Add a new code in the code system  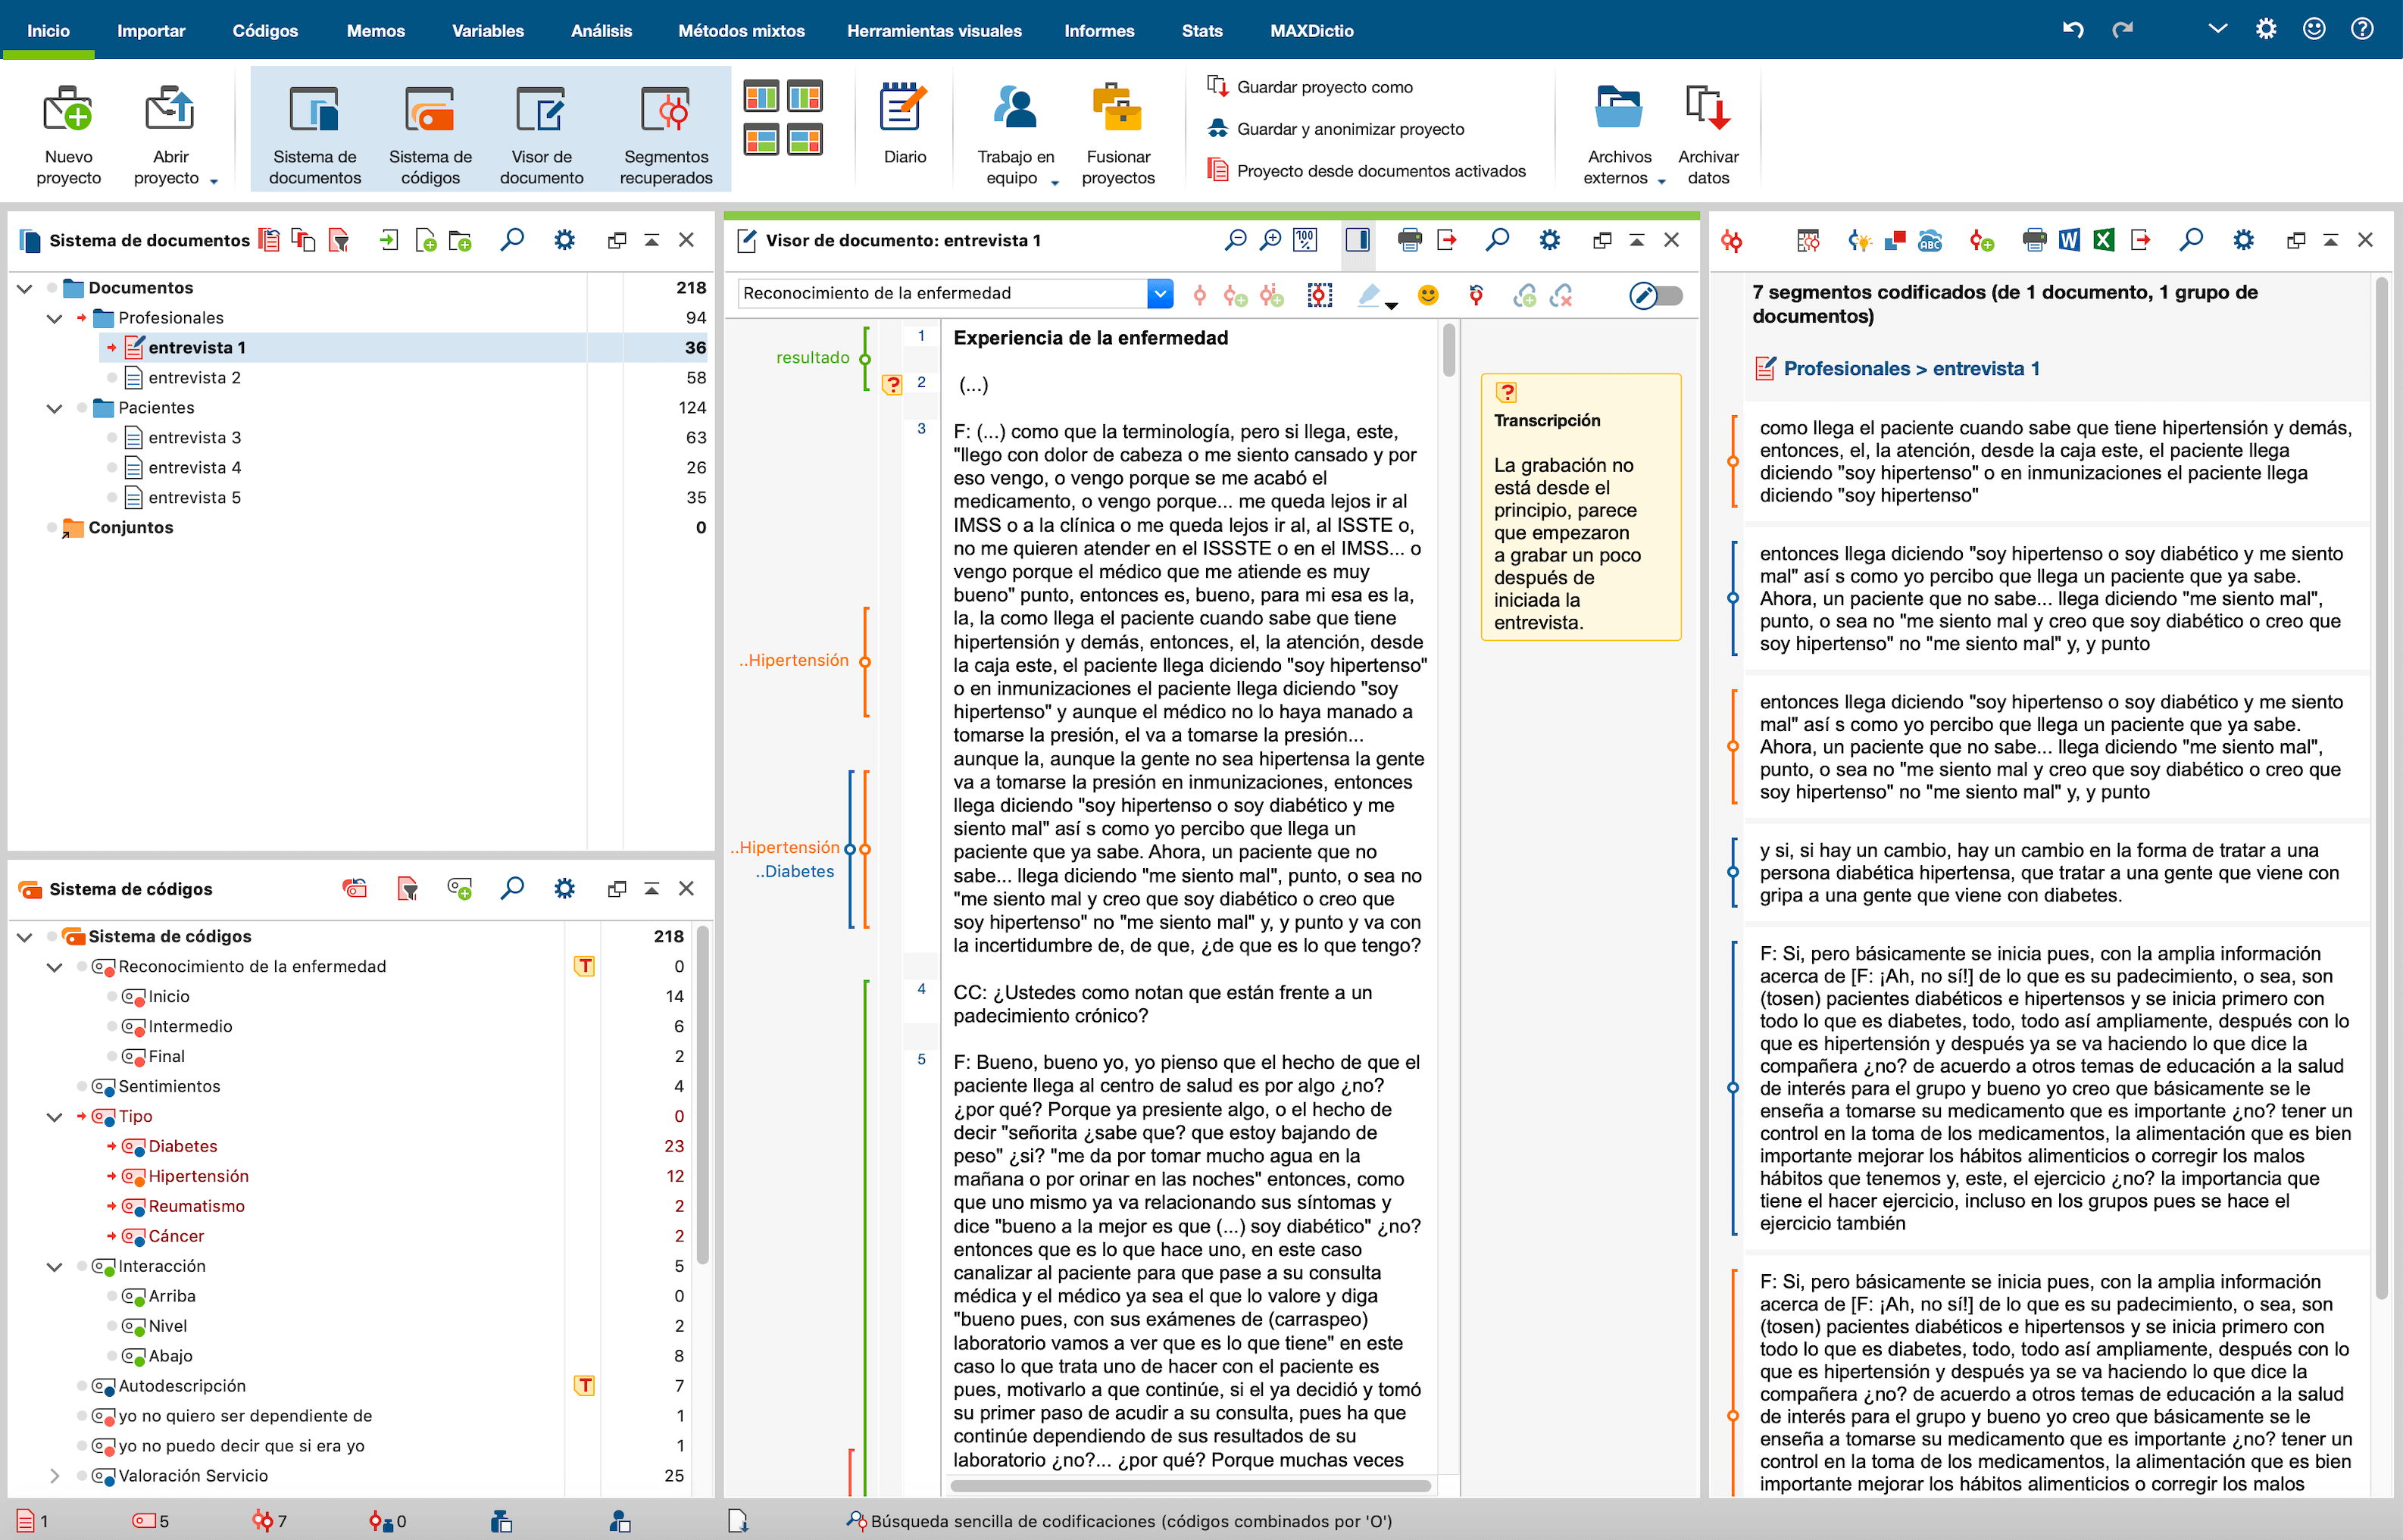click(459, 888)
